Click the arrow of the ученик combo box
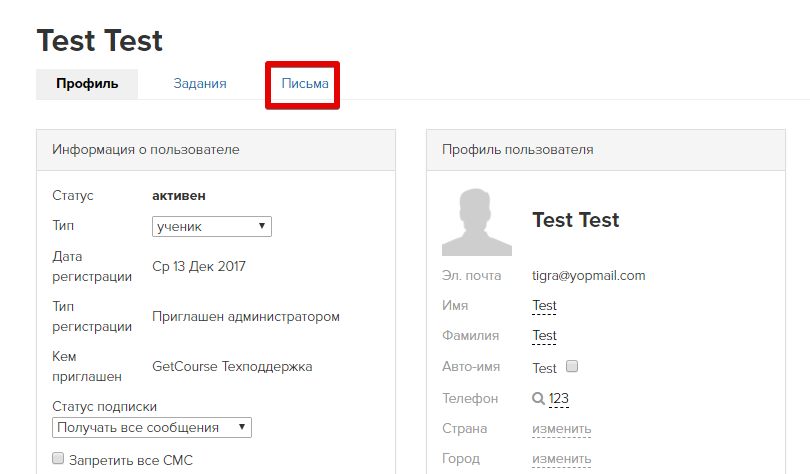 (x=262, y=226)
